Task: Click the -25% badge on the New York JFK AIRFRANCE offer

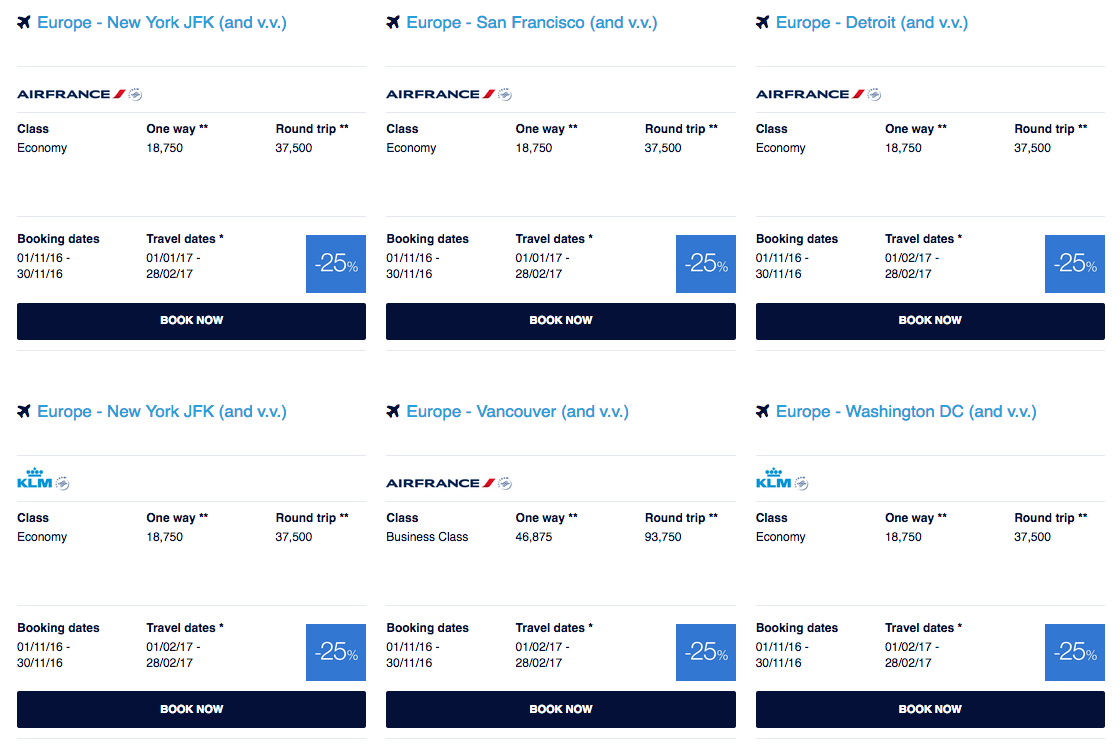Action: click(335, 263)
